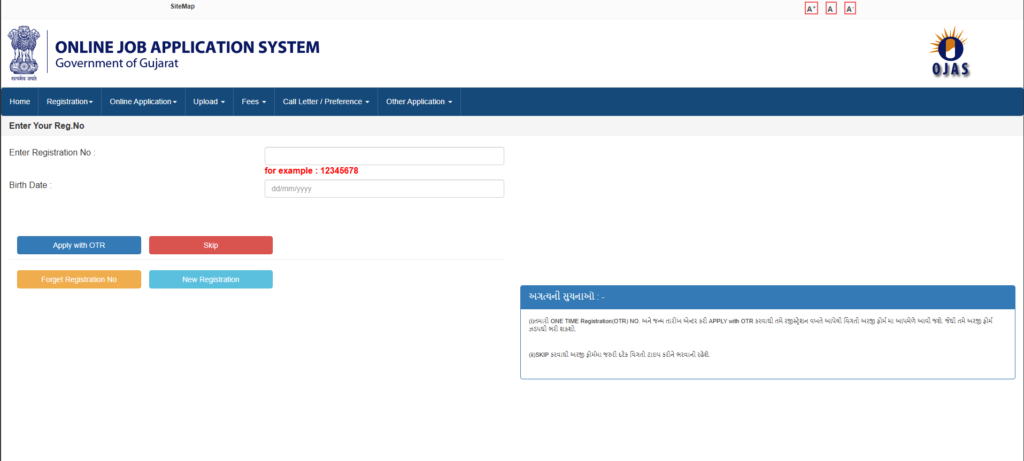Viewport: 1024px width, 461px height.
Task: Click the Birth Date dd/mm/yyyy field
Action: coord(384,189)
